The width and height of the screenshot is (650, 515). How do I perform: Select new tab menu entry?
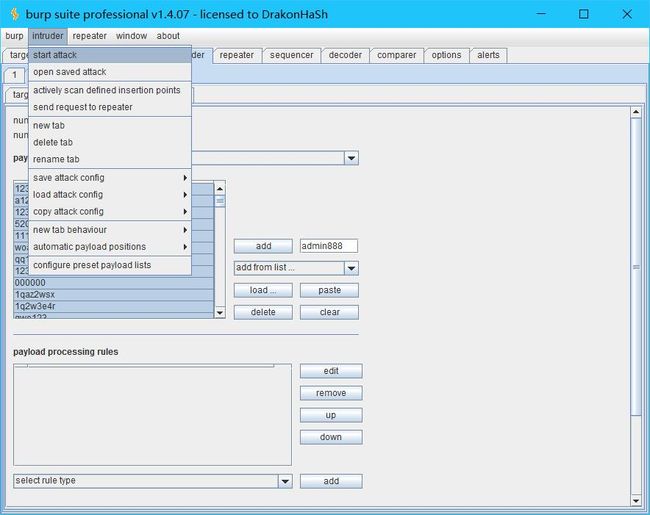point(110,125)
